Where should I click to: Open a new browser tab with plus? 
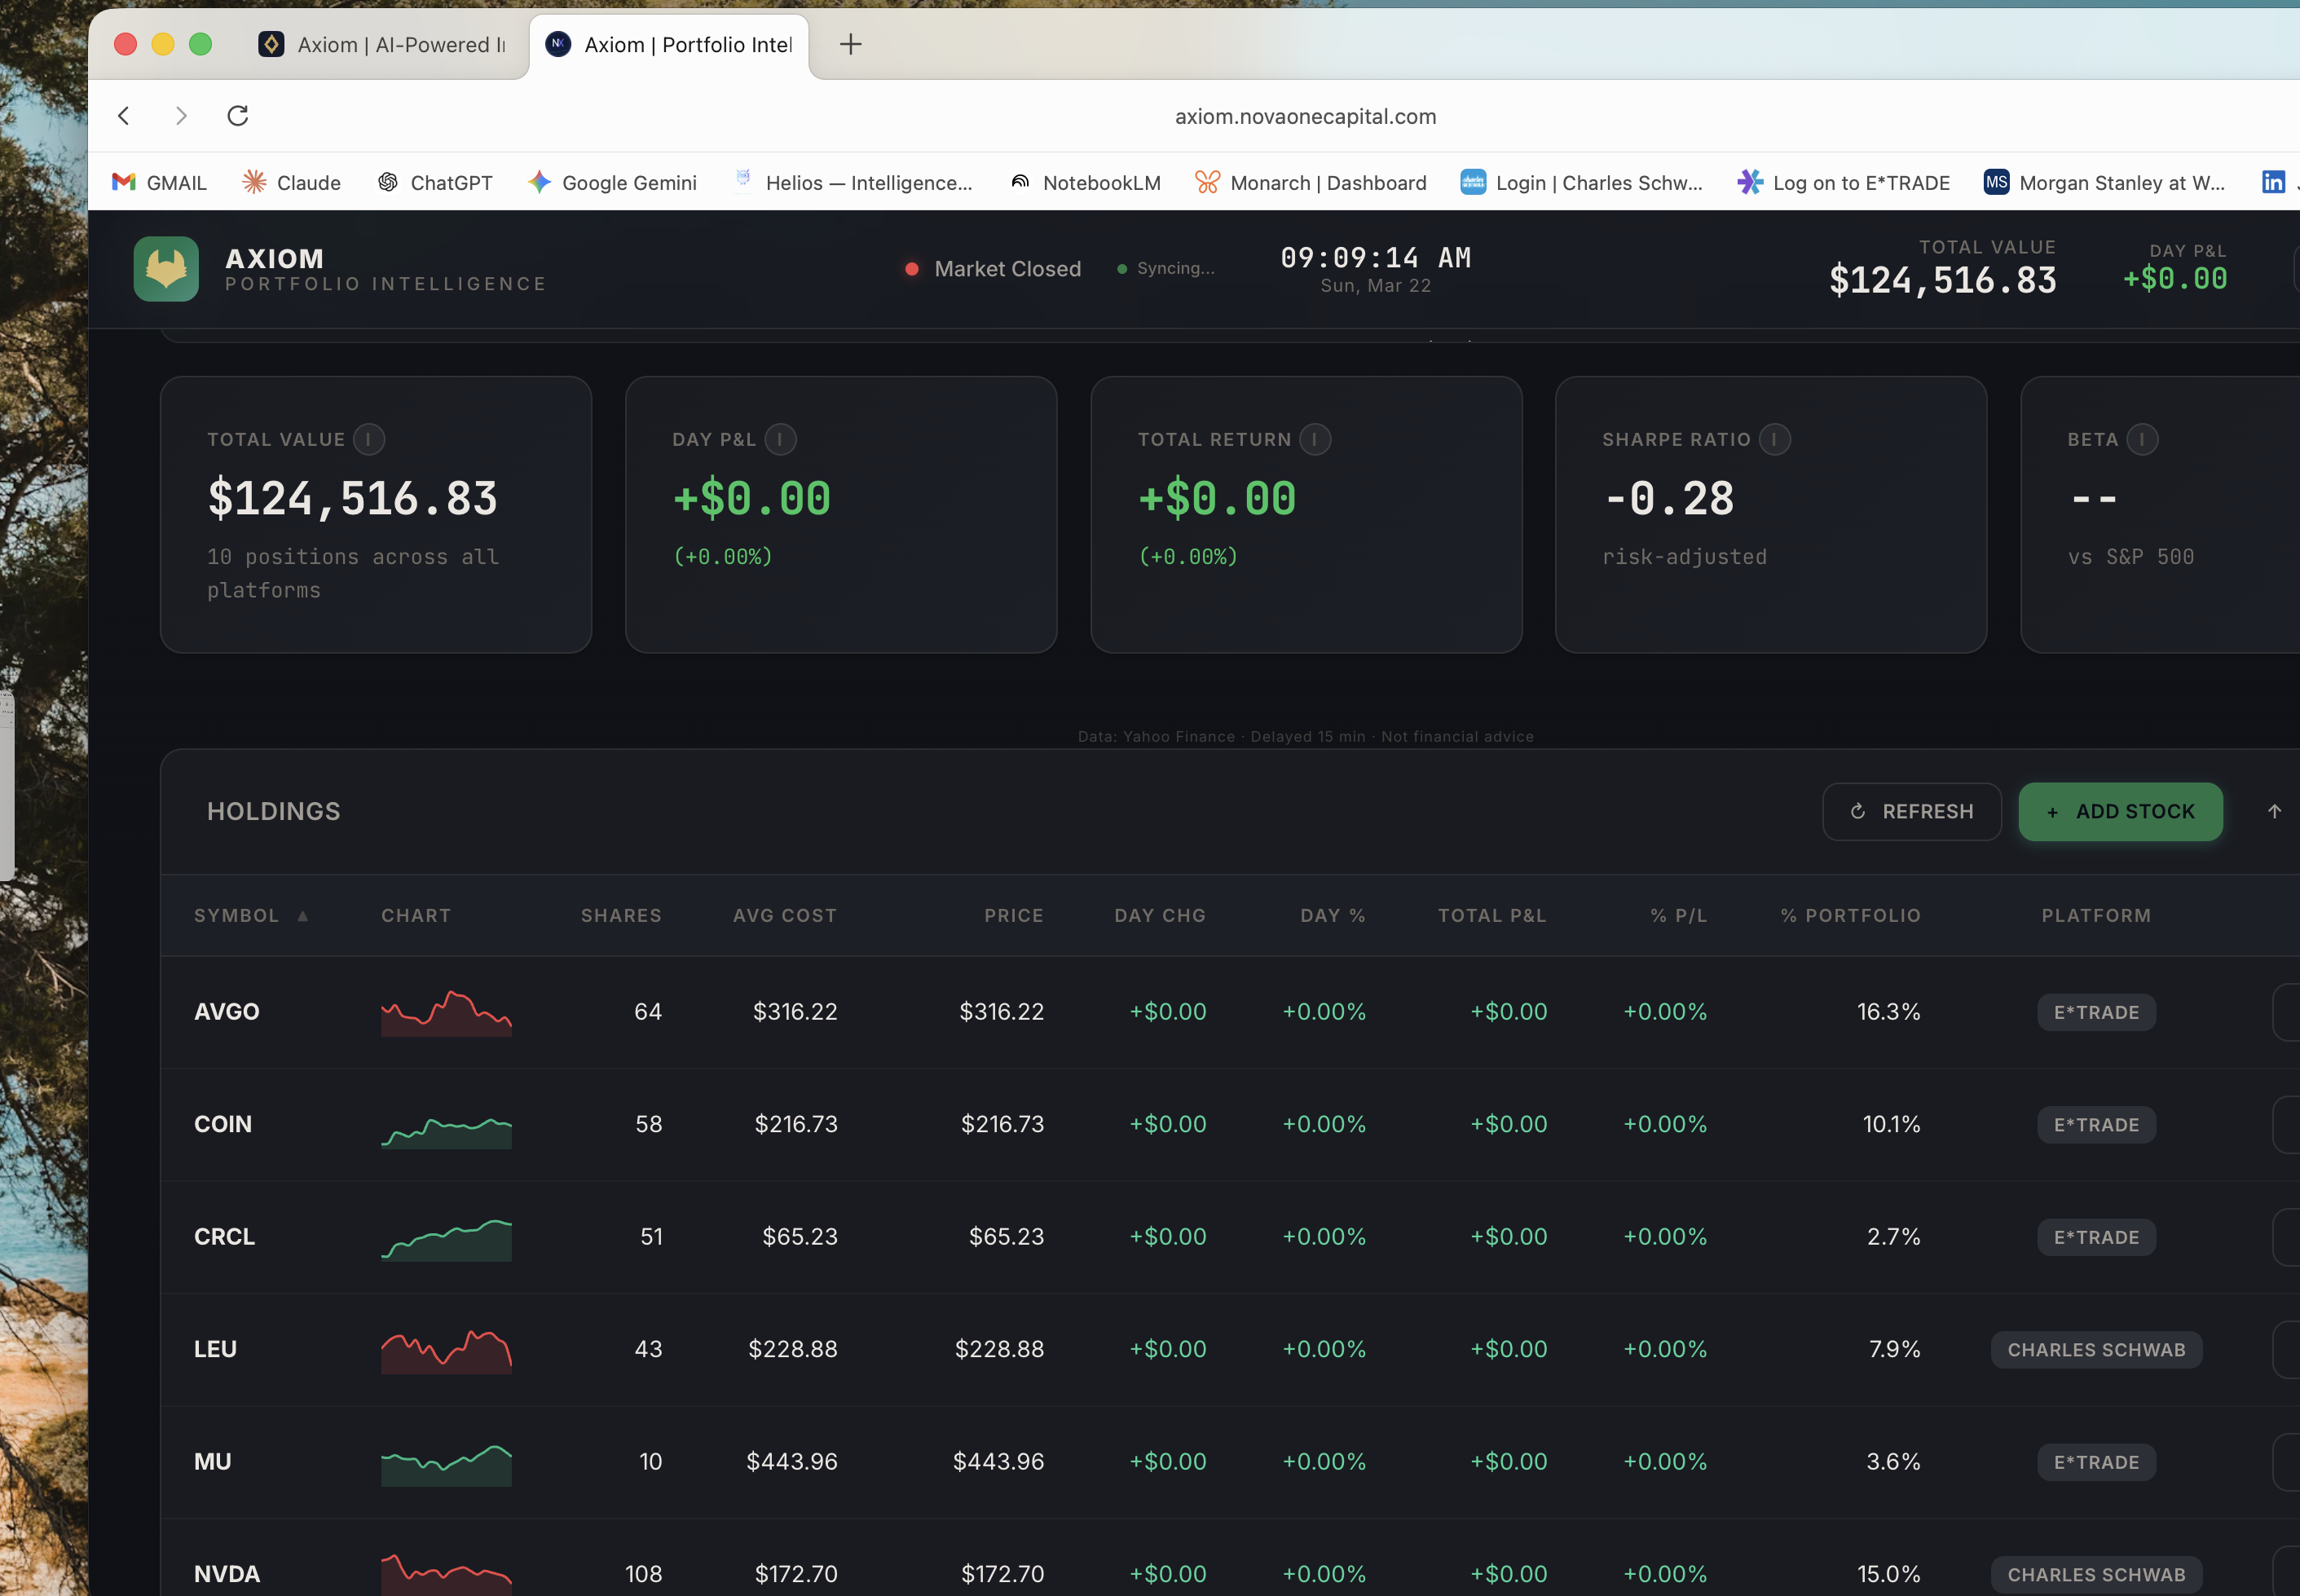[850, 44]
